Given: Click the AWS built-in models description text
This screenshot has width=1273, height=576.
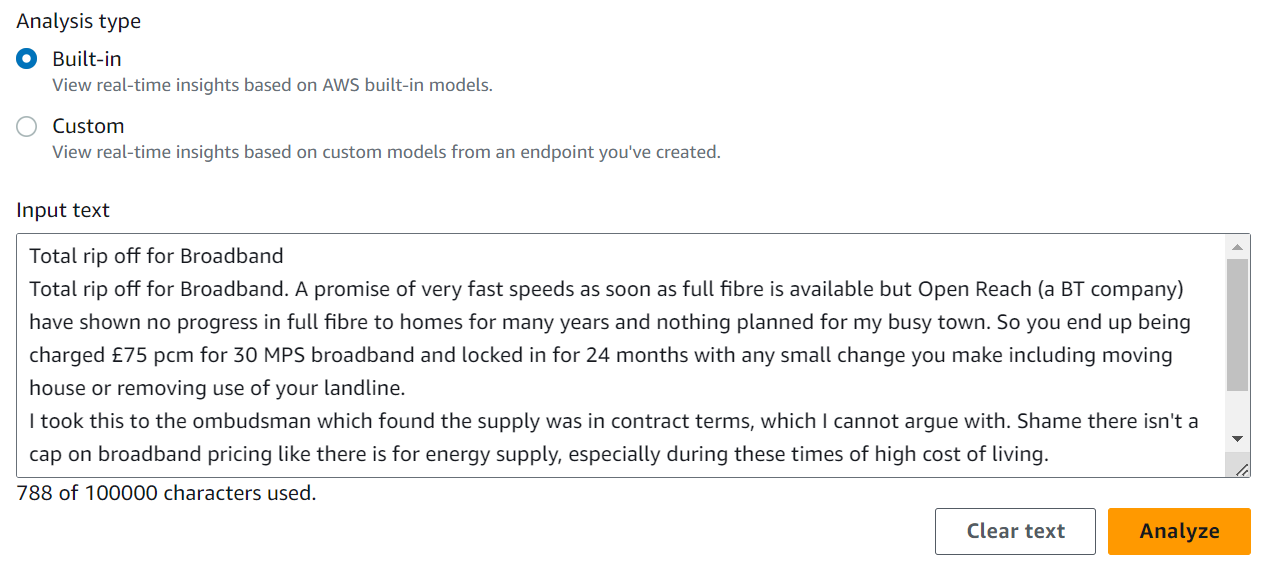Looking at the screenshot, I should [x=272, y=85].
